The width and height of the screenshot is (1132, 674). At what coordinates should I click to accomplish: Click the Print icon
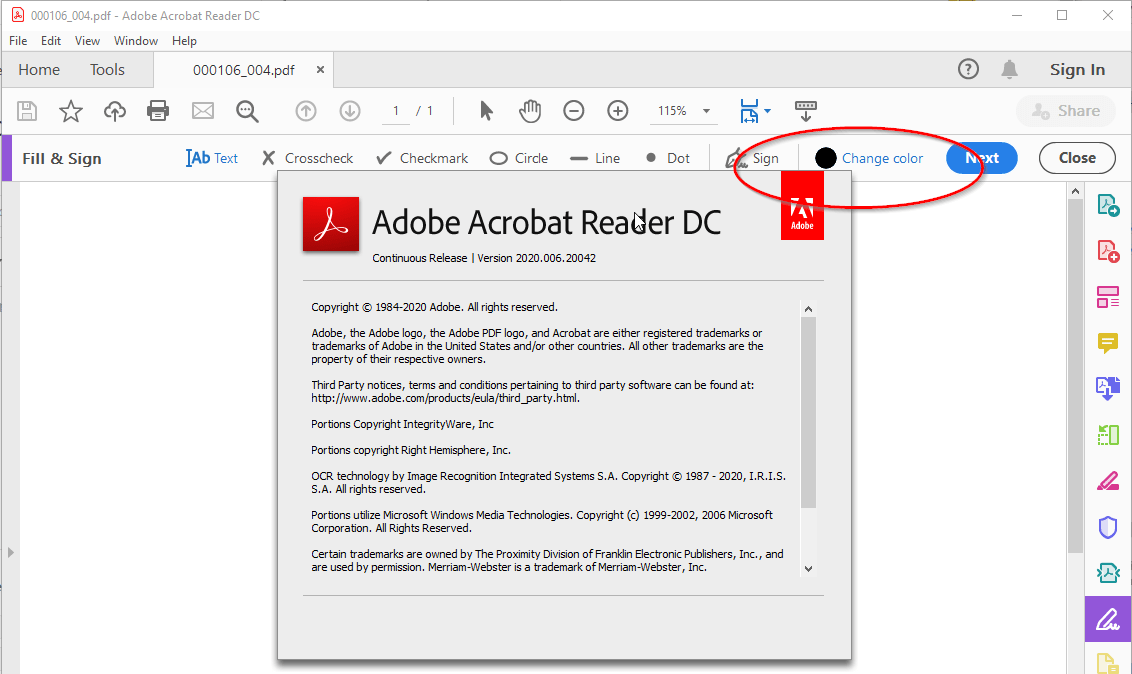point(158,110)
